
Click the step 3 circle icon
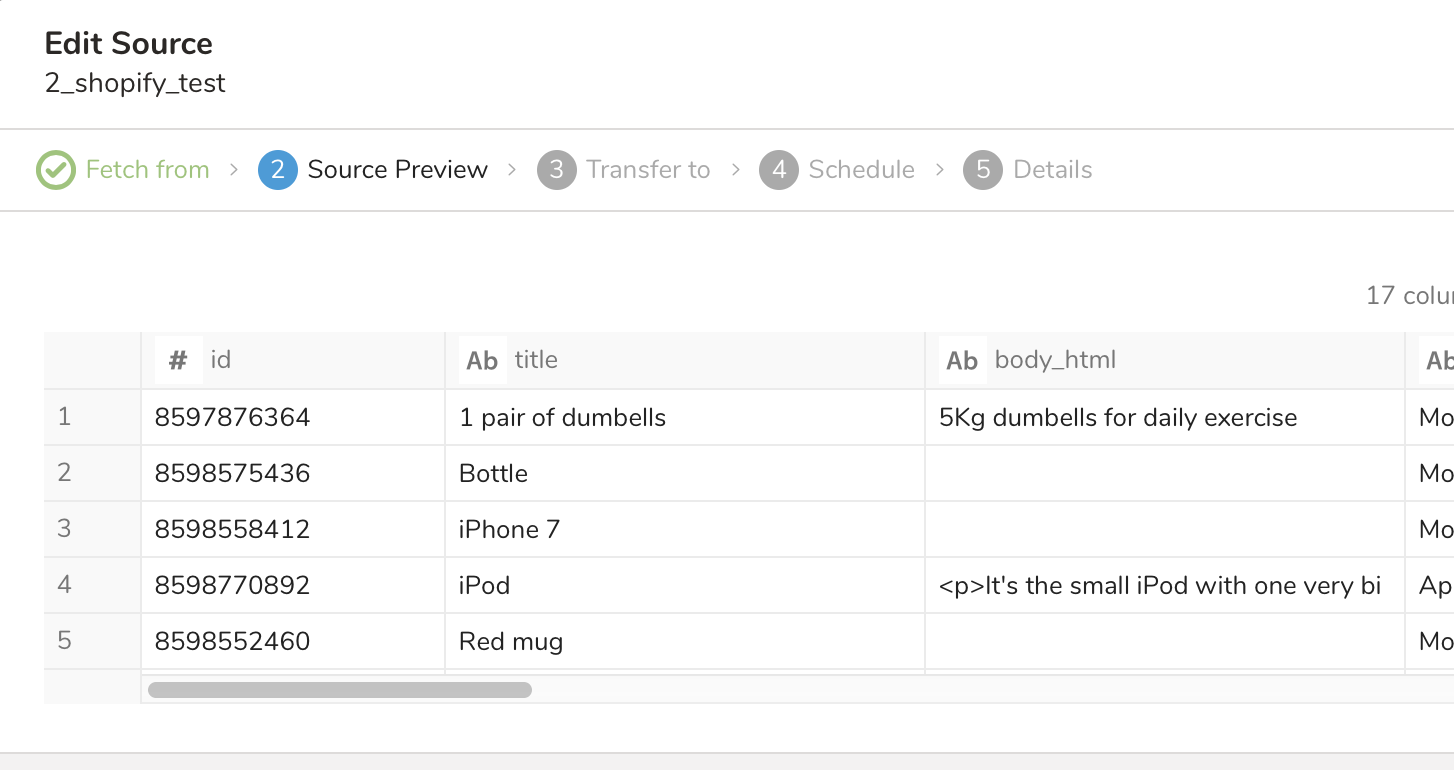(556, 170)
